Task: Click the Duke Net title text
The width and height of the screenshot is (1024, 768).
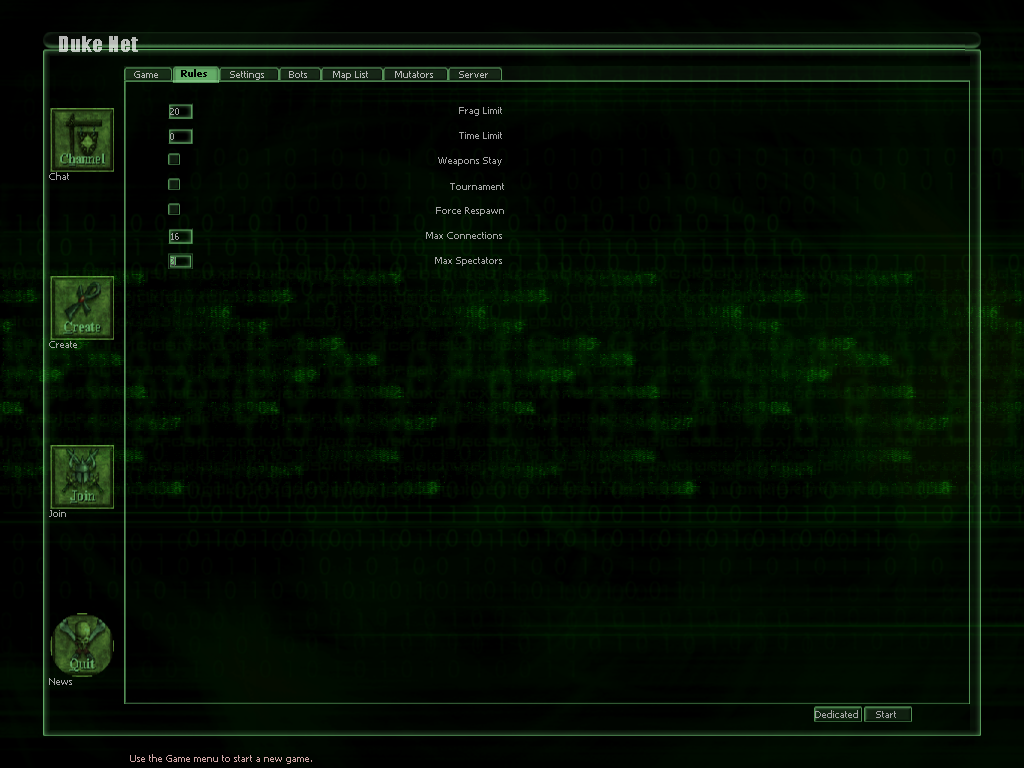Action: pyautogui.click(x=98, y=44)
